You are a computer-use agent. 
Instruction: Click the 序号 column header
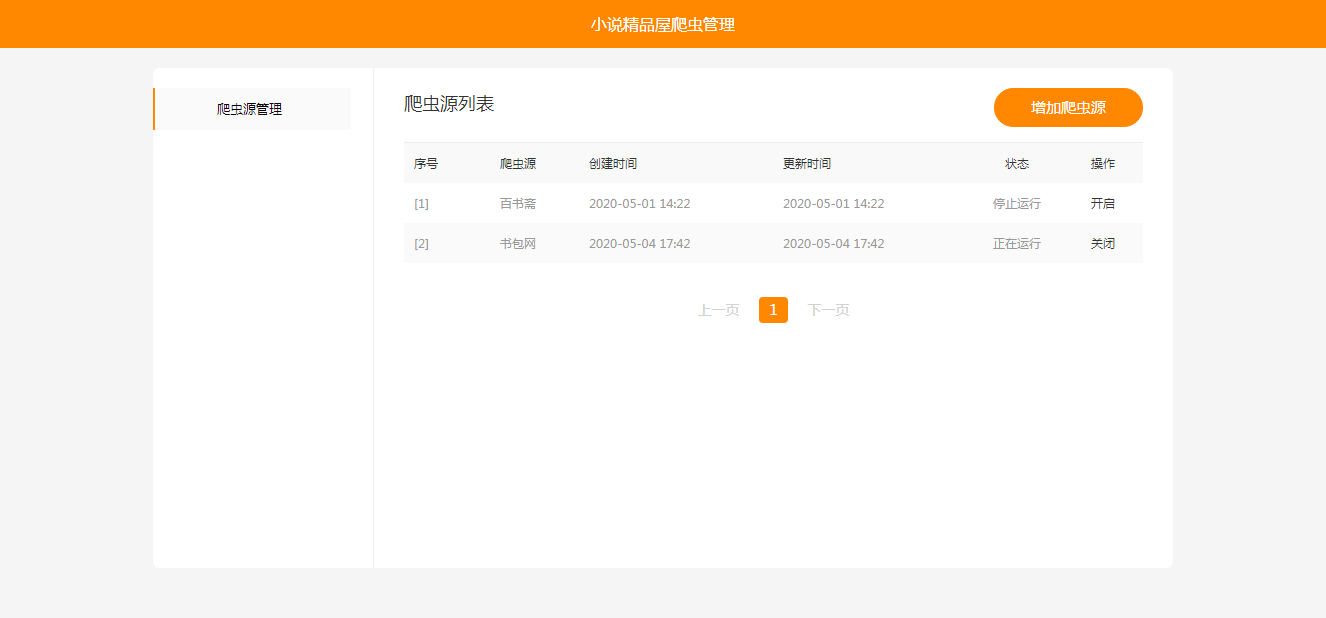click(426, 164)
